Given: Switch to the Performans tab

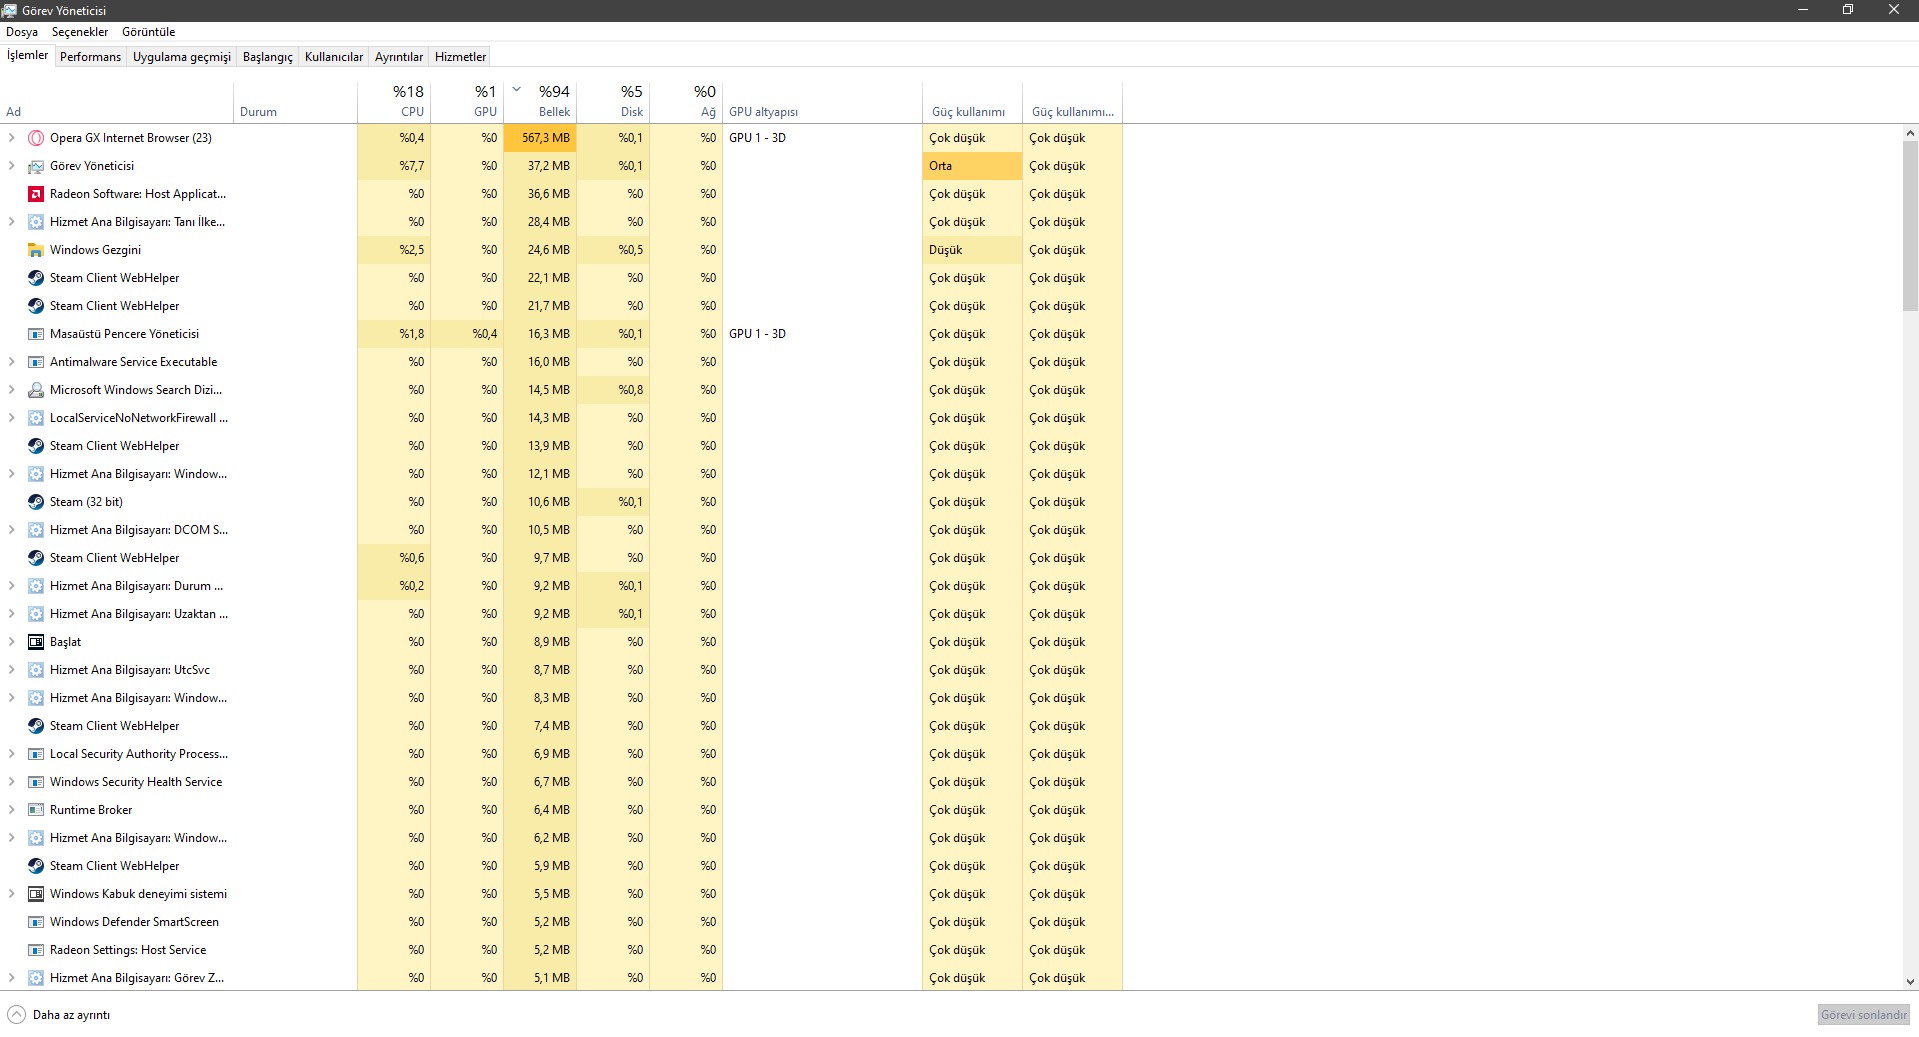Looking at the screenshot, I should 90,57.
